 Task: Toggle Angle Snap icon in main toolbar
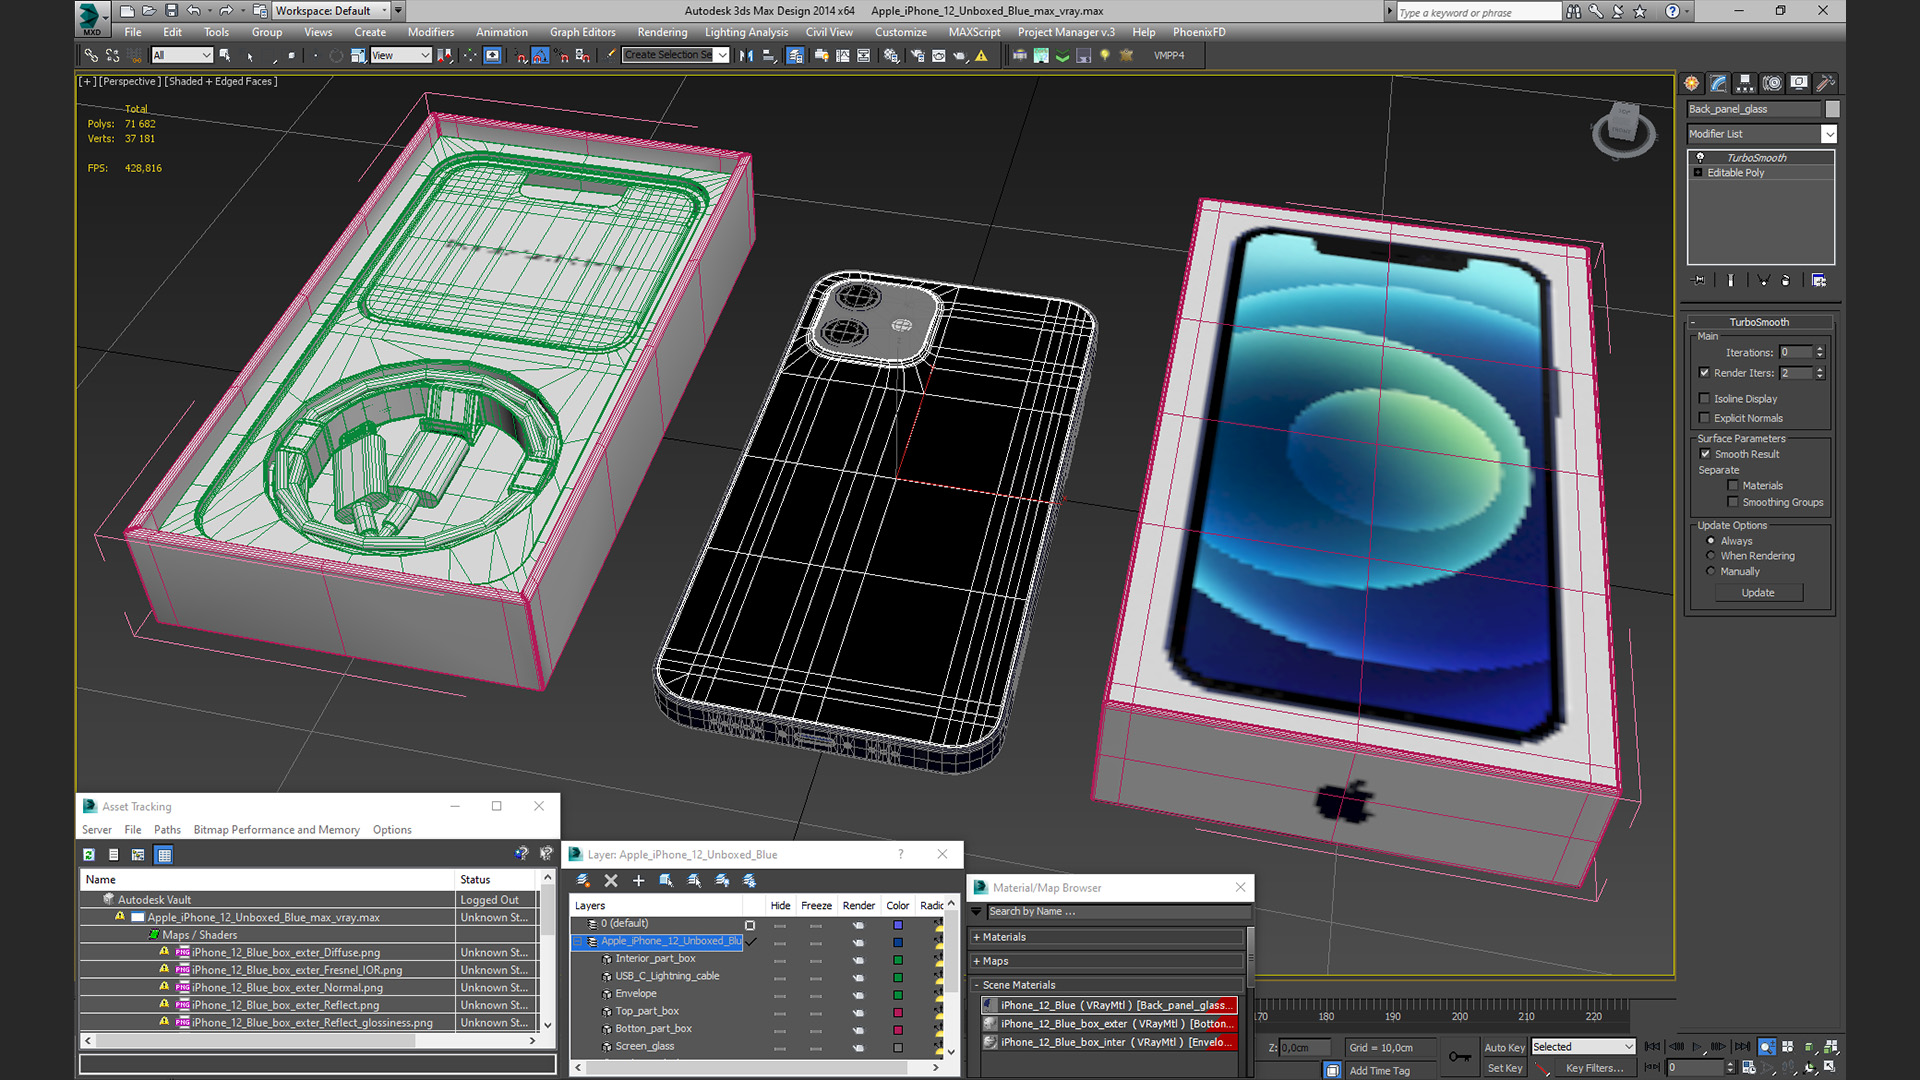[540, 56]
